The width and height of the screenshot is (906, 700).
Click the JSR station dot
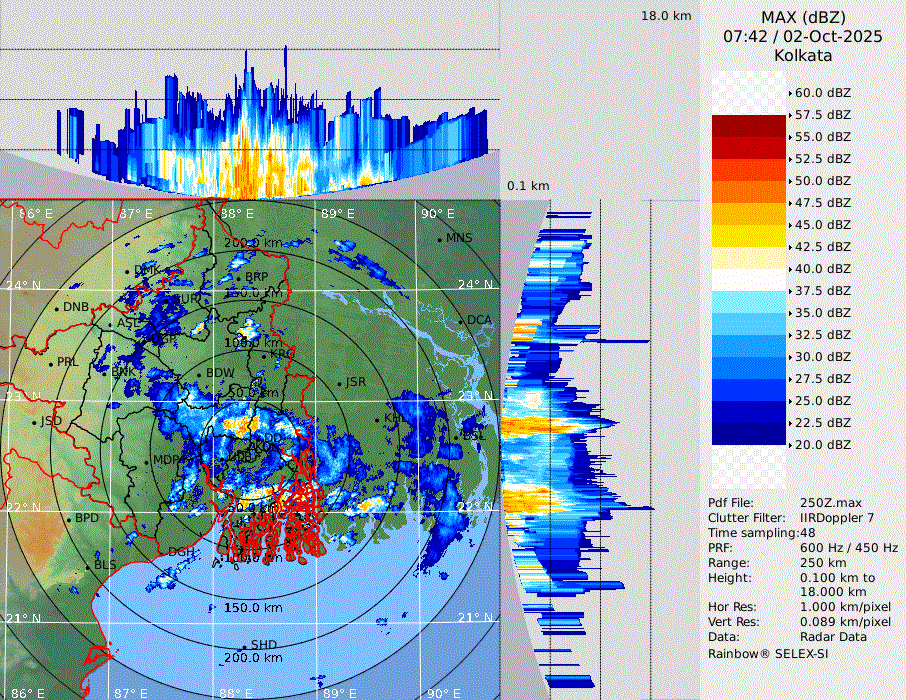pos(339,384)
